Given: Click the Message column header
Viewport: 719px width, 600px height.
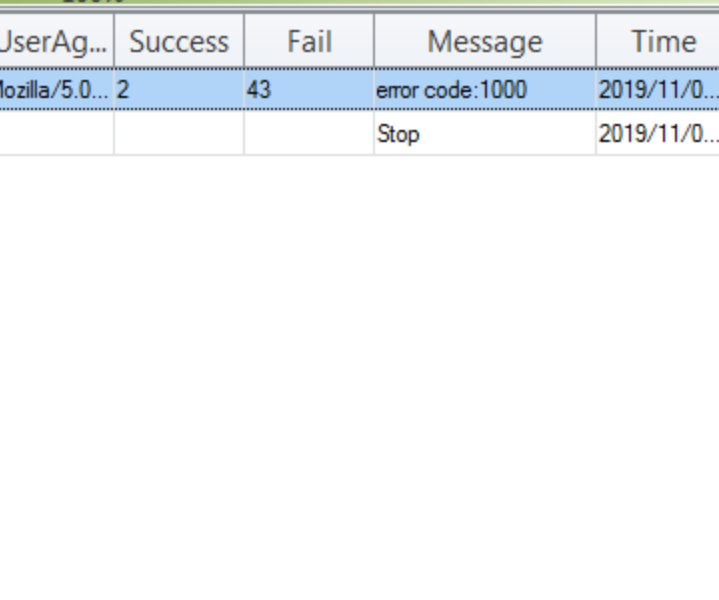Looking at the screenshot, I should pyautogui.click(x=484, y=42).
